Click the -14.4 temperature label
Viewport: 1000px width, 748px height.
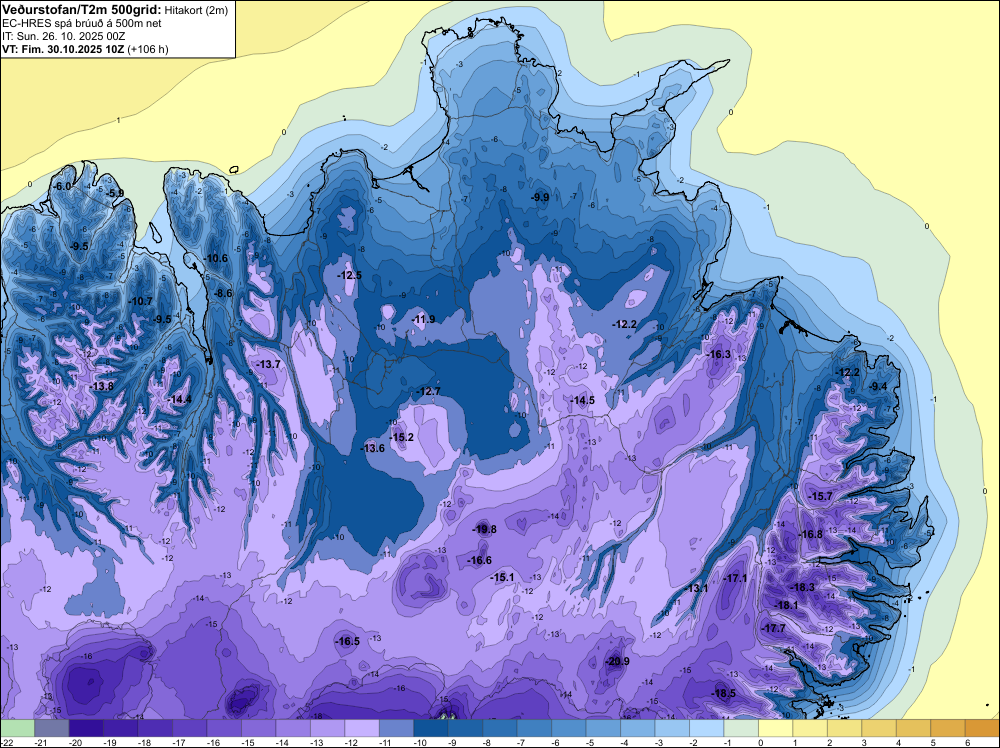[179, 400]
